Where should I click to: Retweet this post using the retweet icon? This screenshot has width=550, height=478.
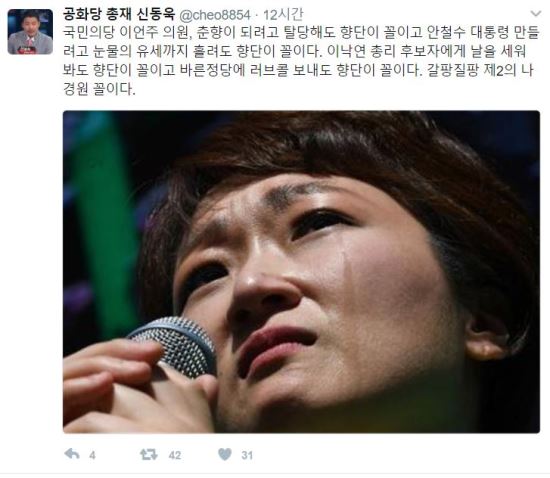(149, 455)
